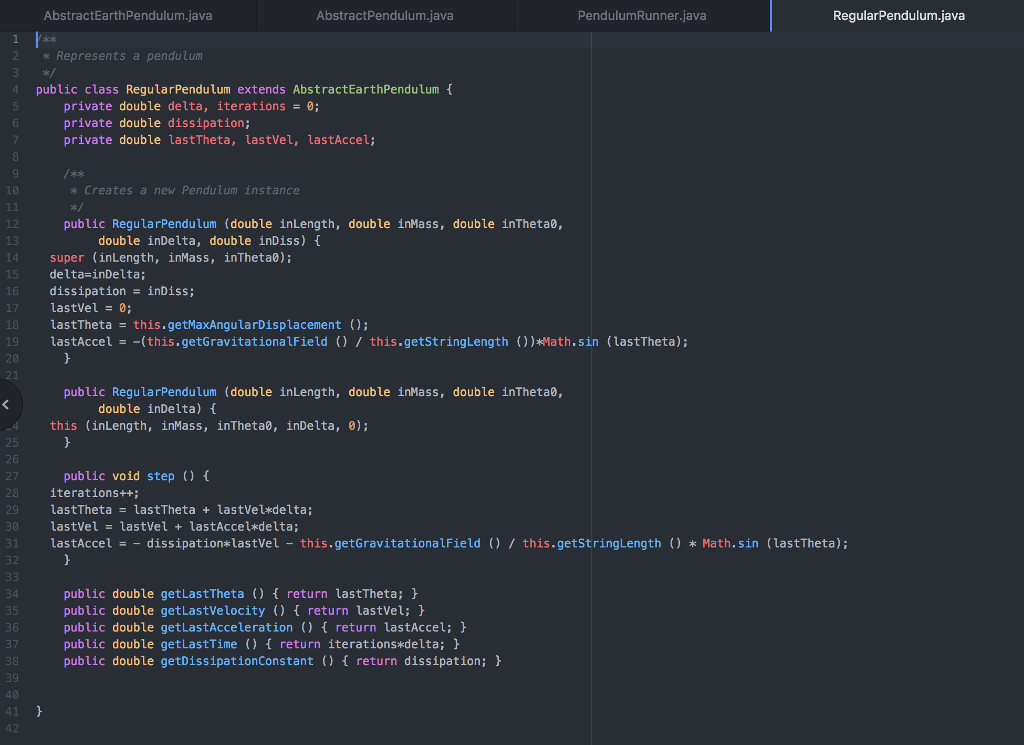1024x745 pixels.
Task: Open the PendulumRunner.java tab
Action: click(x=641, y=15)
